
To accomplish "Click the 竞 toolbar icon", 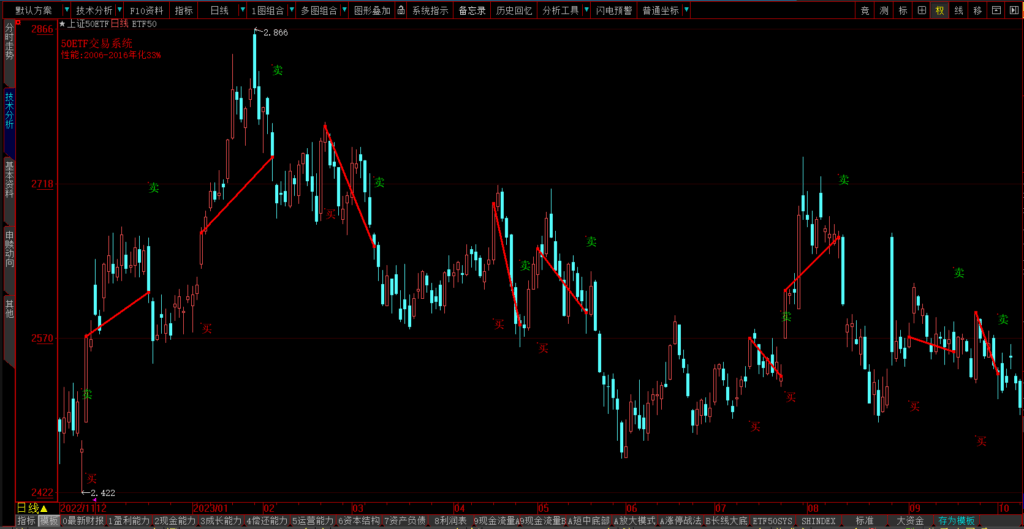I will (x=866, y=10).
